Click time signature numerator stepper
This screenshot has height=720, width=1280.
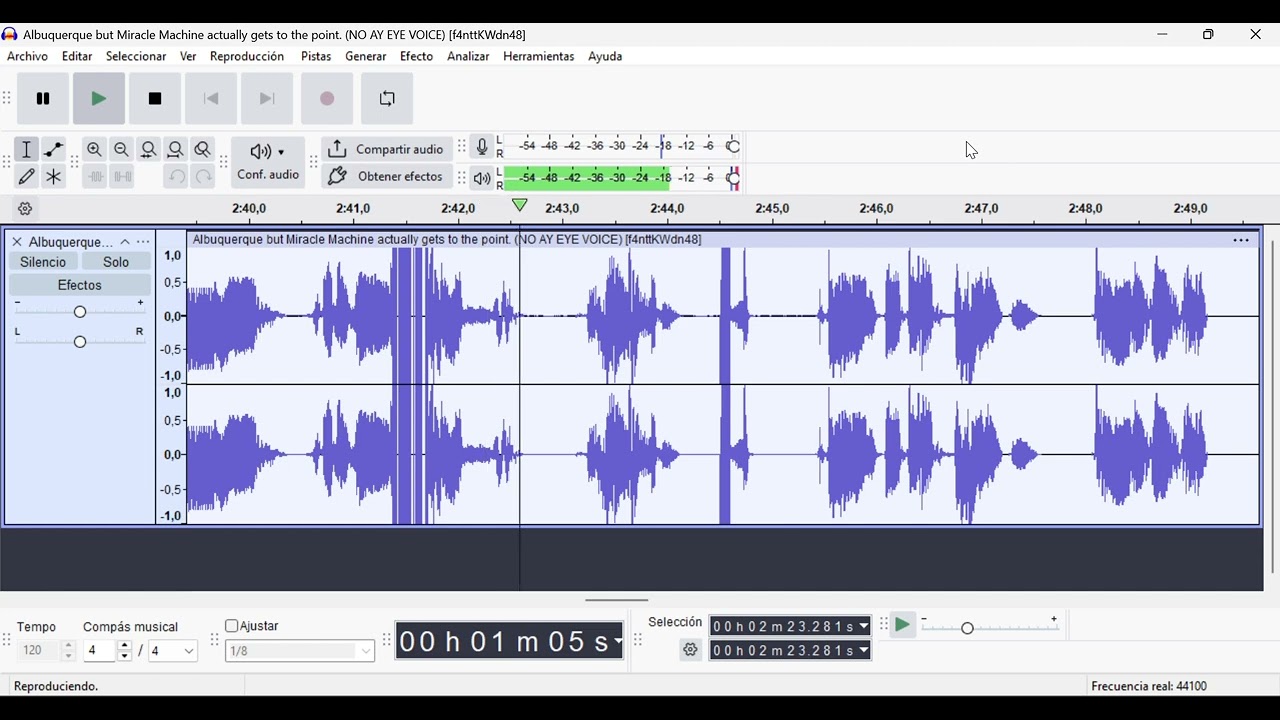124,651
